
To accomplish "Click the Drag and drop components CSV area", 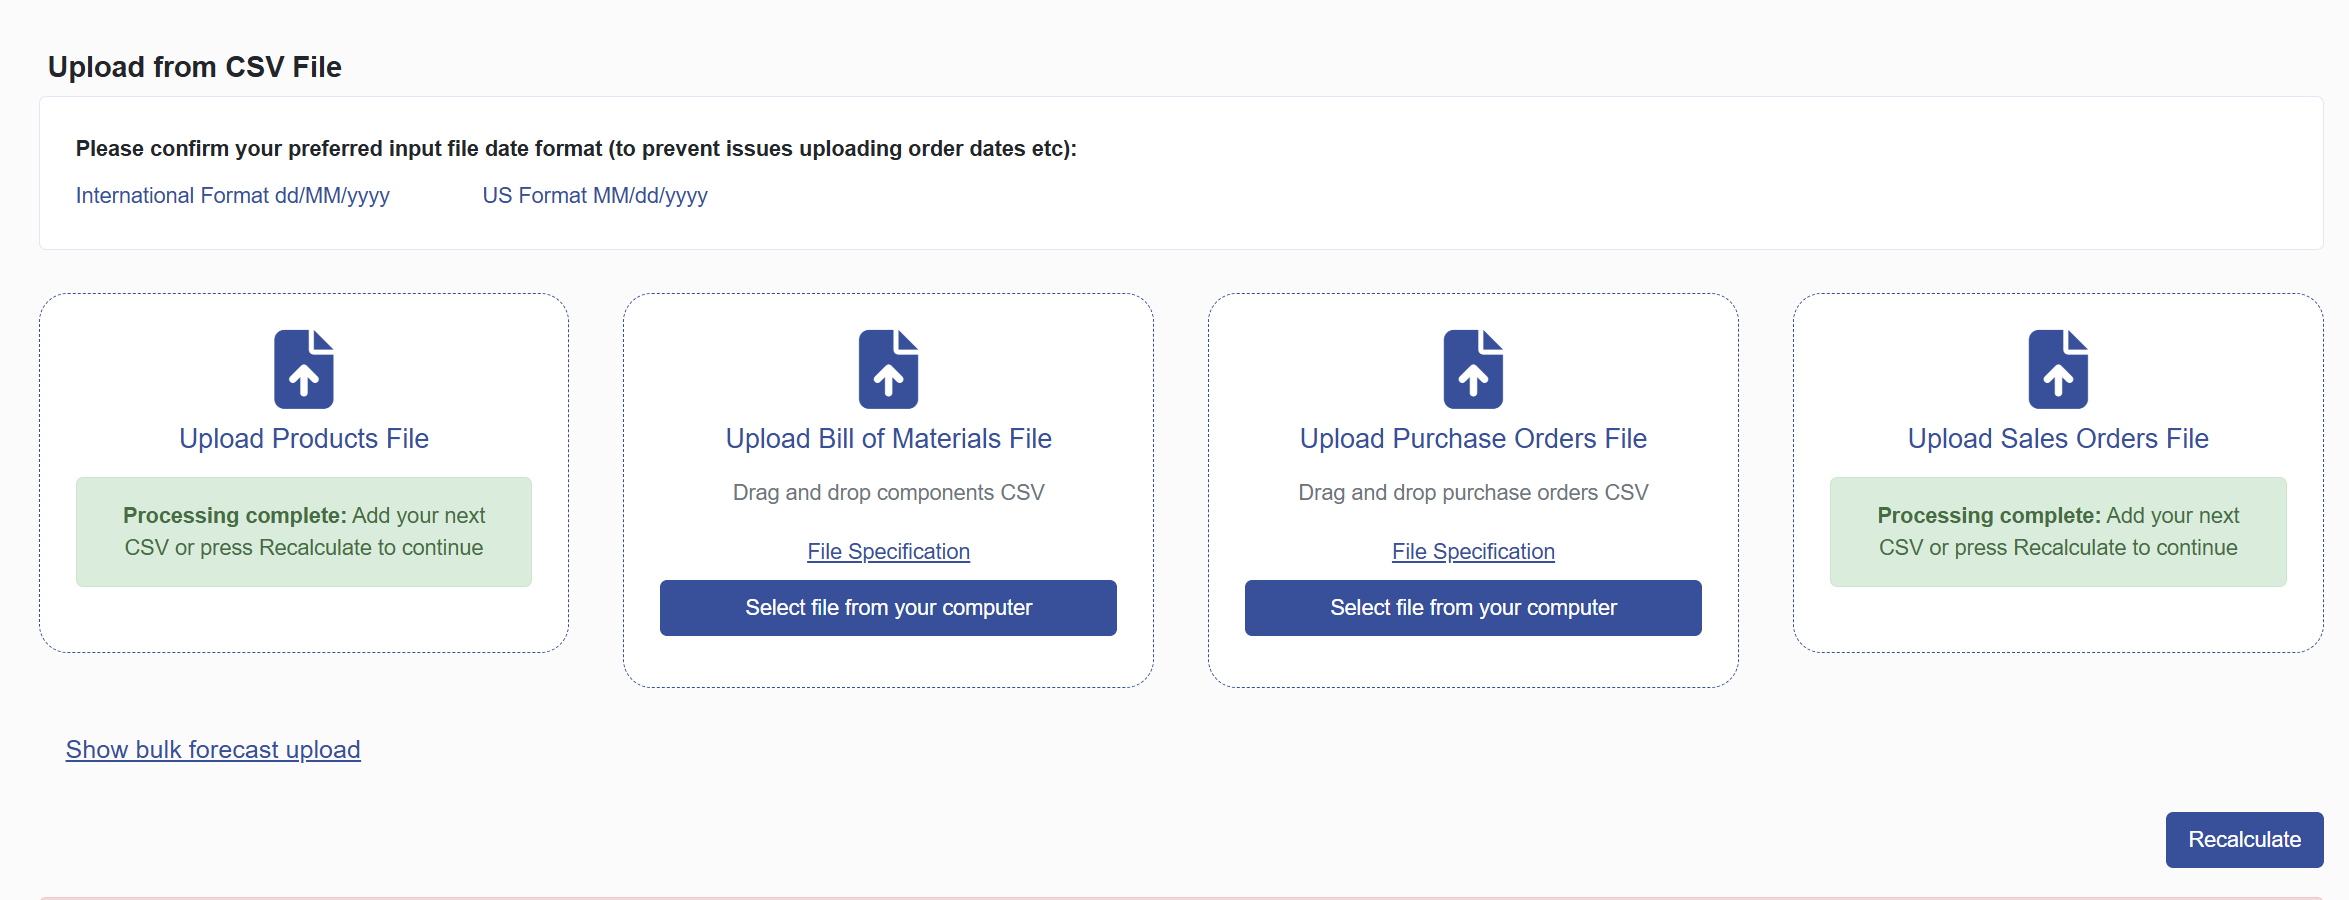I will click(888, 493).
